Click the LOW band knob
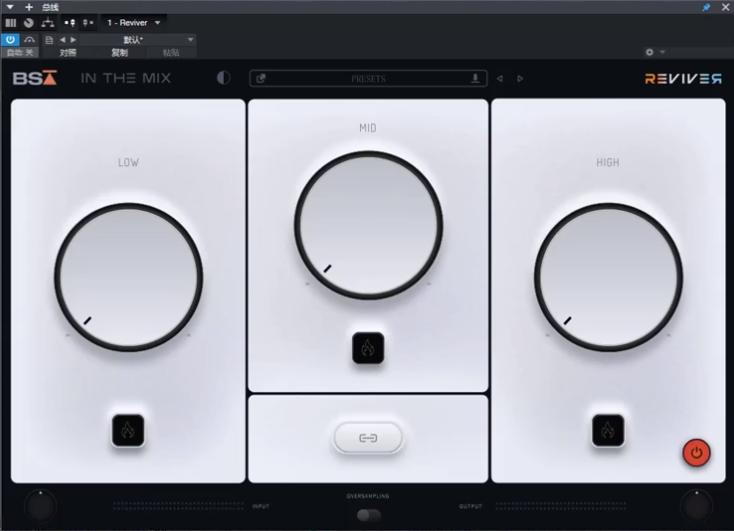The width and height of the screenshot is (734, 531). pos(128,277)
